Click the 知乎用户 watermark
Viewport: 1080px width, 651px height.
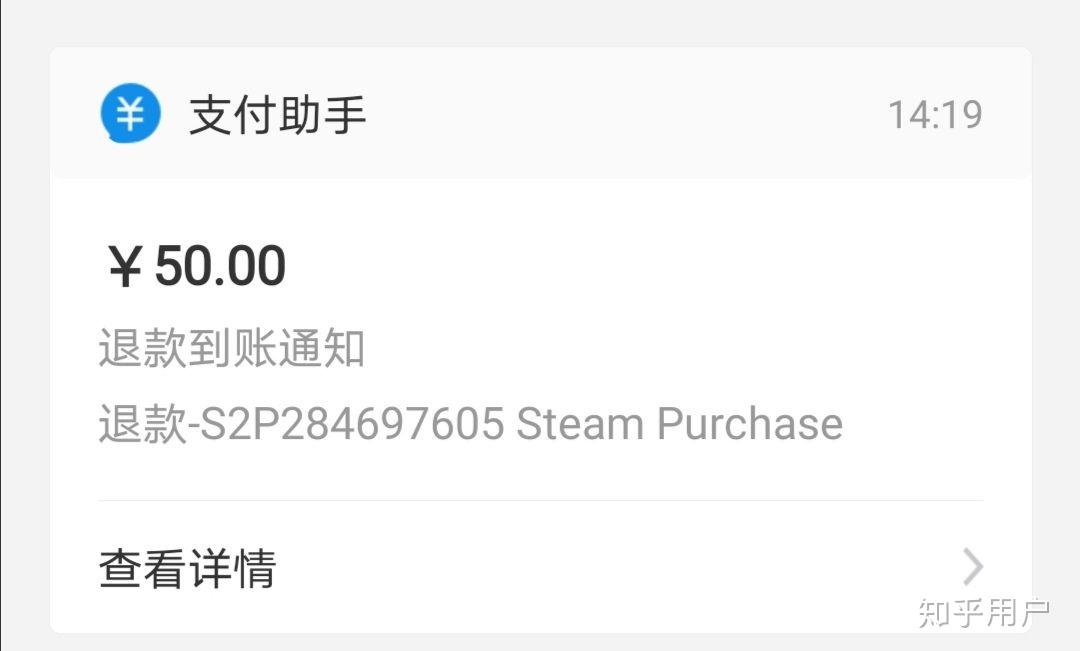pos(984,612)
